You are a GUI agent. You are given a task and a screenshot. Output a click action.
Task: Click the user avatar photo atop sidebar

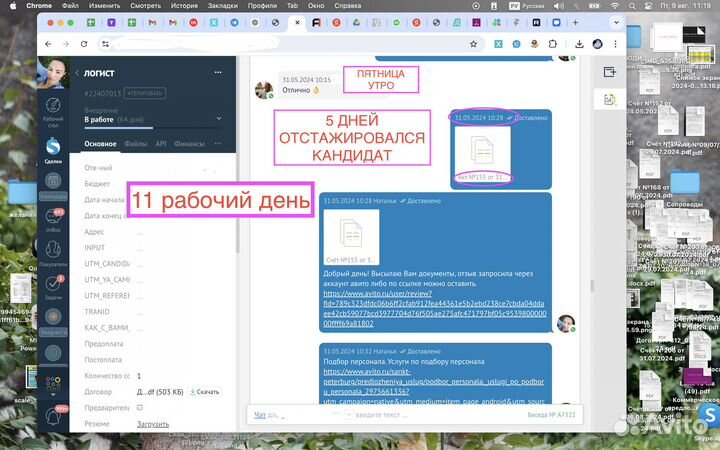click(53, 73)
